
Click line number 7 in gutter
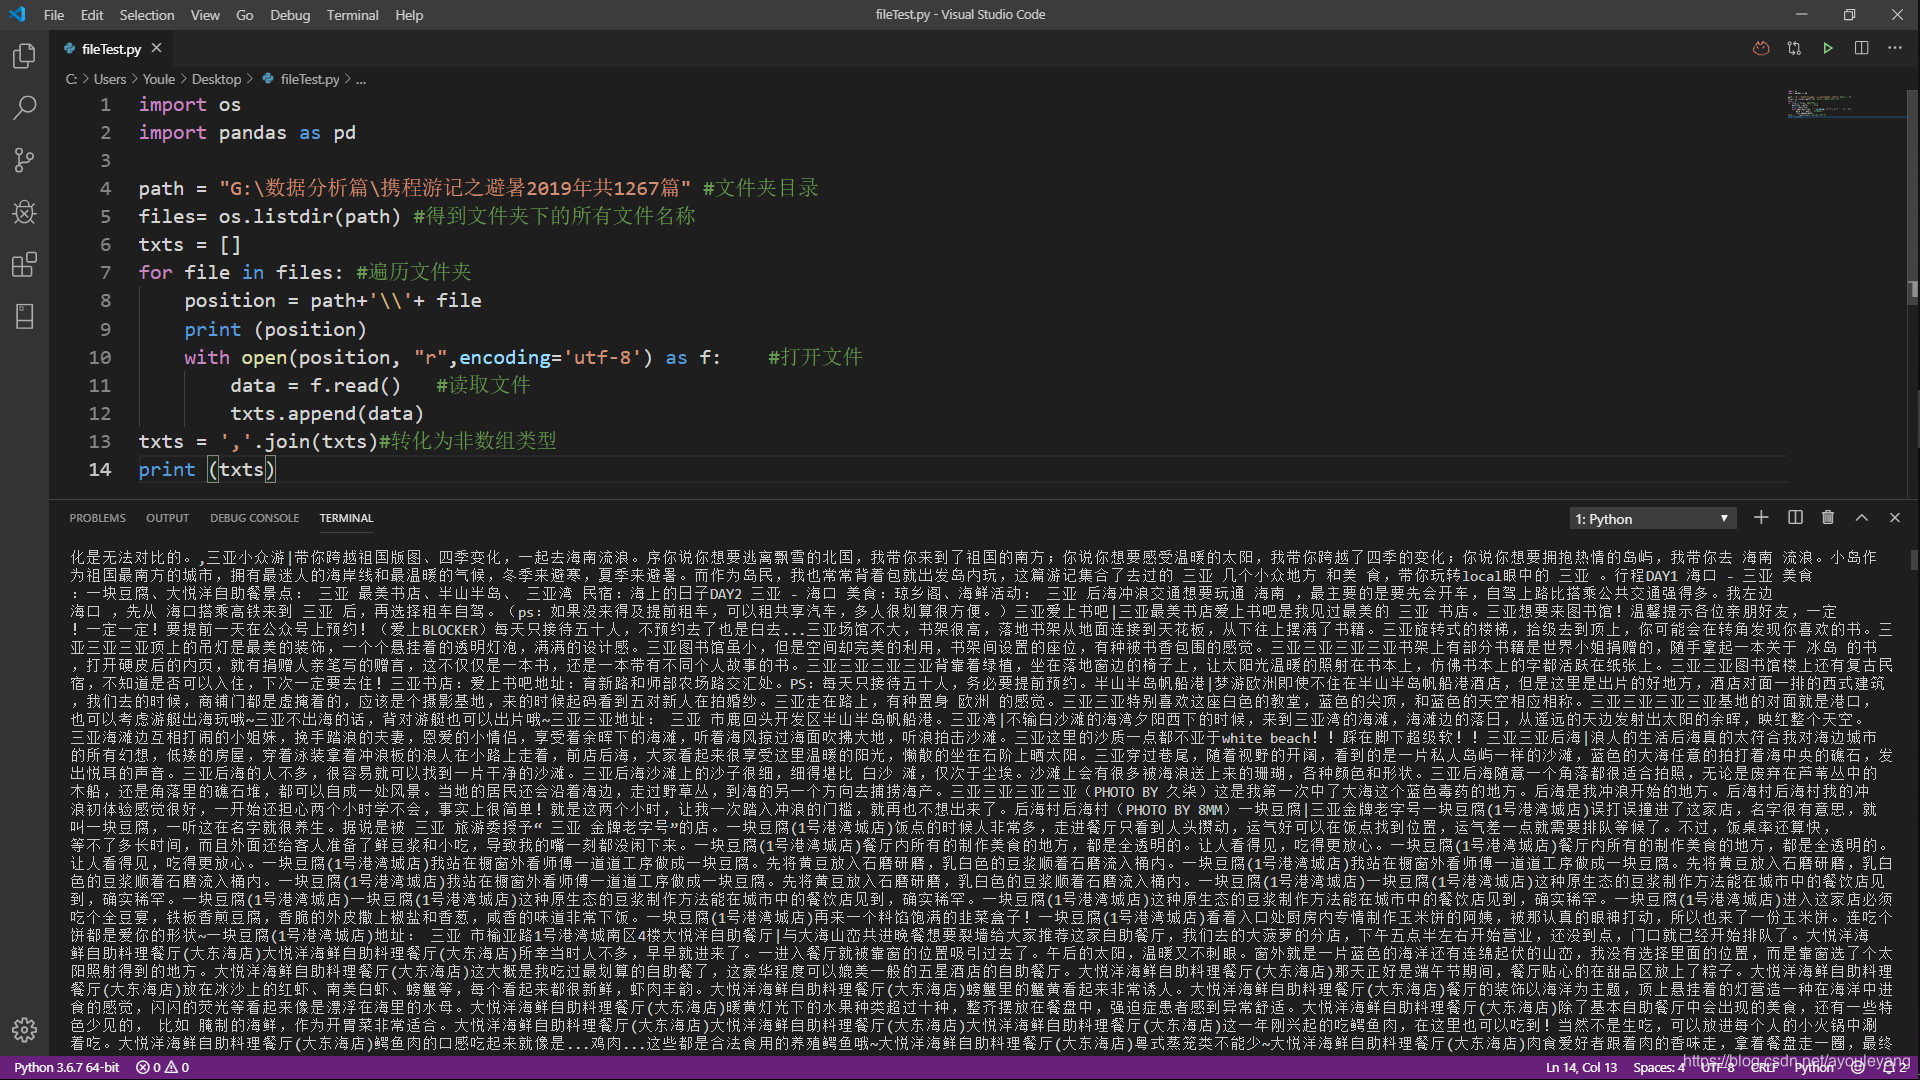click(x=105, y=272)
